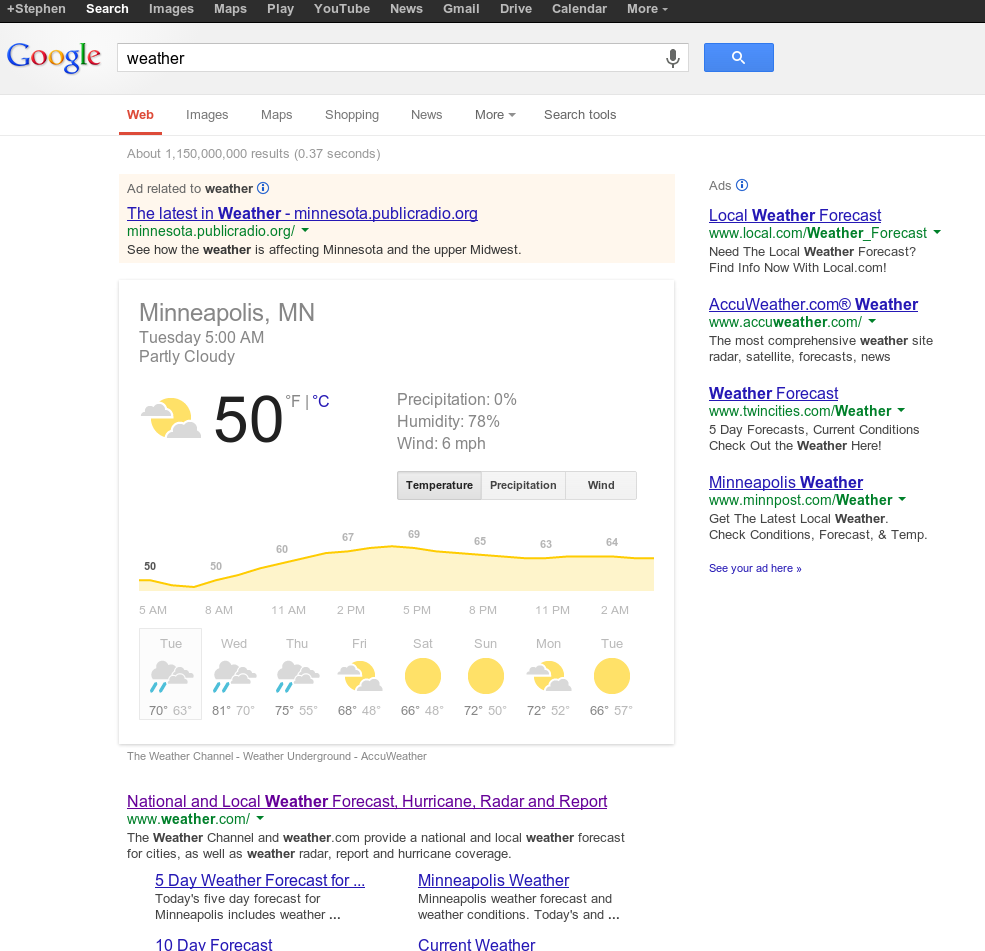The height and width of the screenshot is (951, 985).
Task: Open National and Local Weather Forecast result
Action: tap(367, 802)
